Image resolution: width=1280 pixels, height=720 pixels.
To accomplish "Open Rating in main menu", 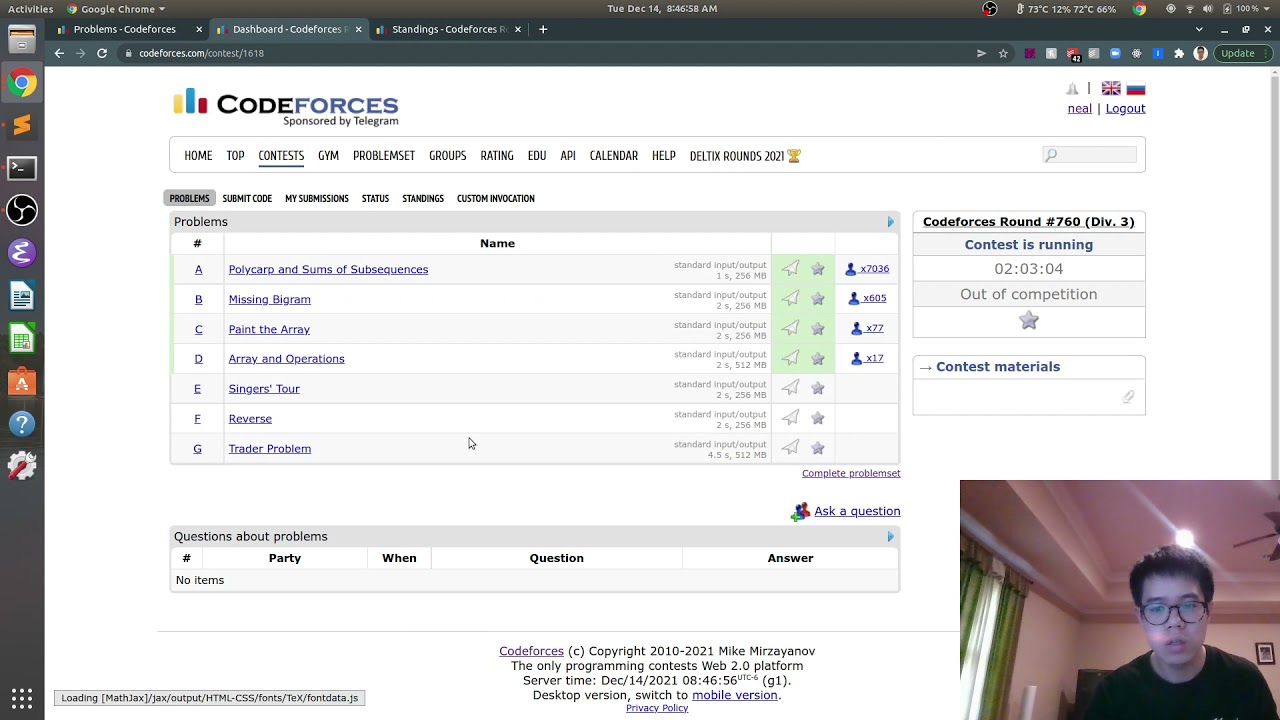I will [x=496, y=156].
